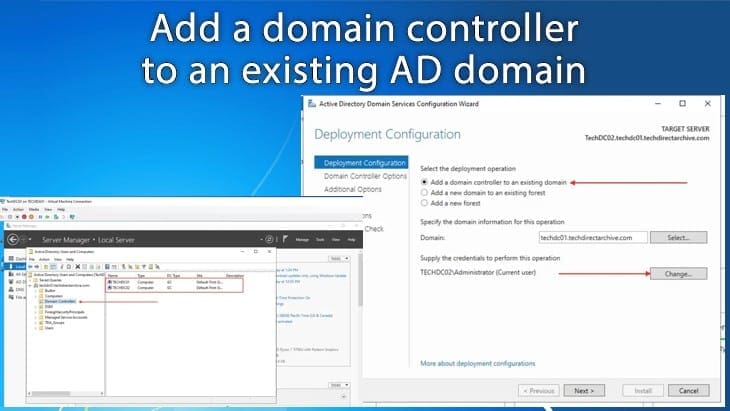Open the Media menu in Virtual Machine Connection
Image resolution: width=730 pixels, height=411 pixels.
click(x=34, y=209)
